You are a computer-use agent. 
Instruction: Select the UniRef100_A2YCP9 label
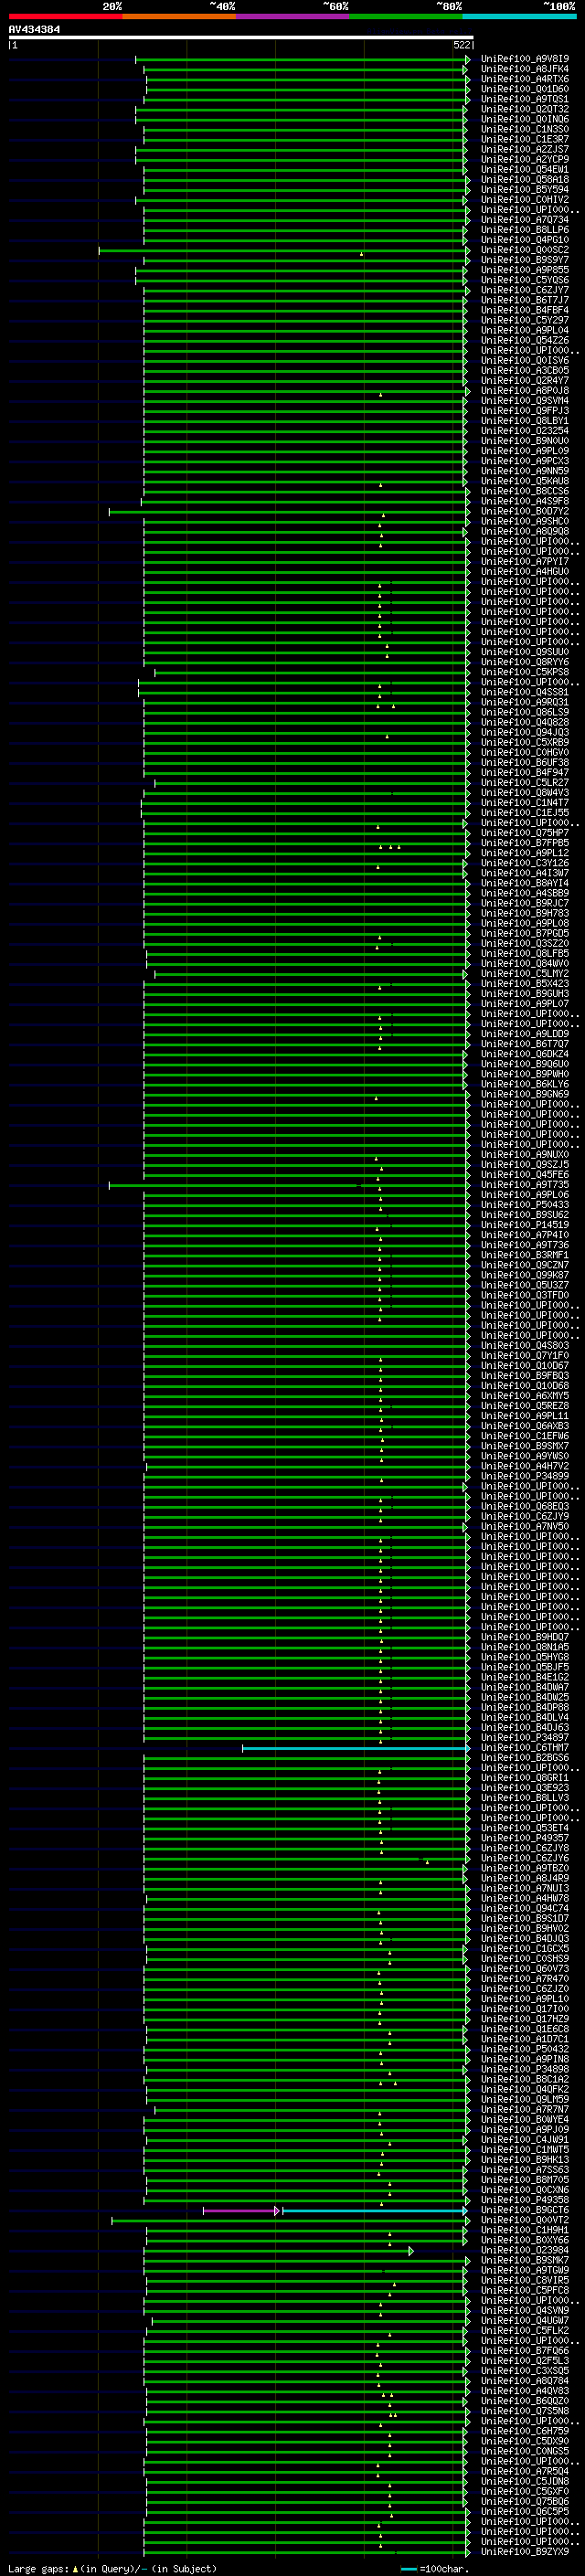tap(525, 159)
